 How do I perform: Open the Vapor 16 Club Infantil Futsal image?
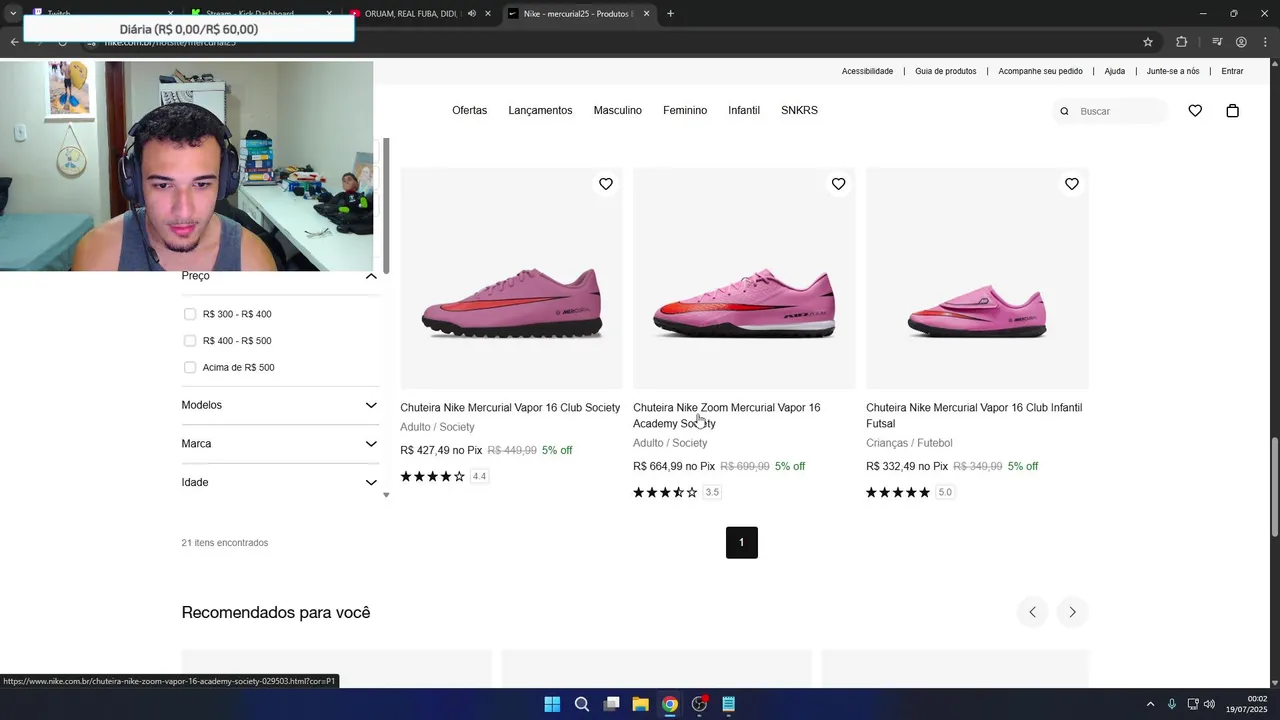(977, 278)
